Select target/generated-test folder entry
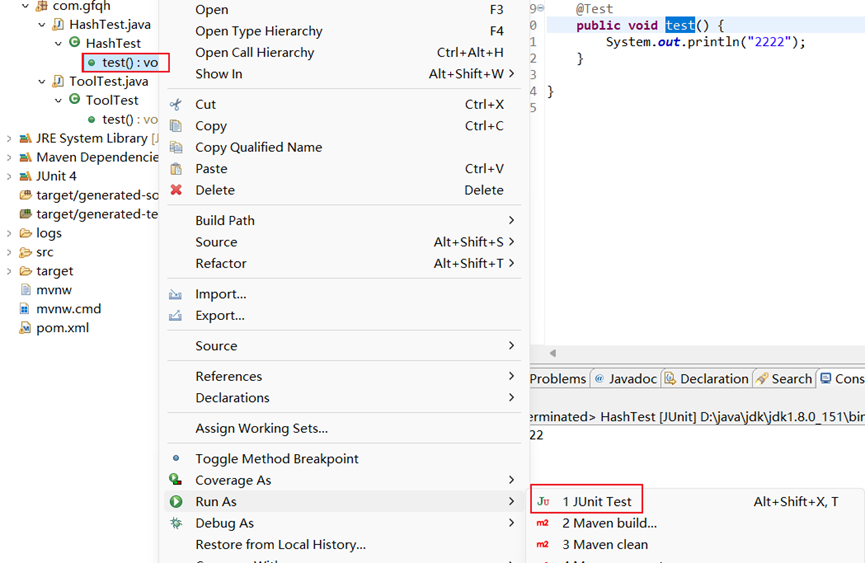This screenshot has width=865, height=563. click(x=89, y=214)
